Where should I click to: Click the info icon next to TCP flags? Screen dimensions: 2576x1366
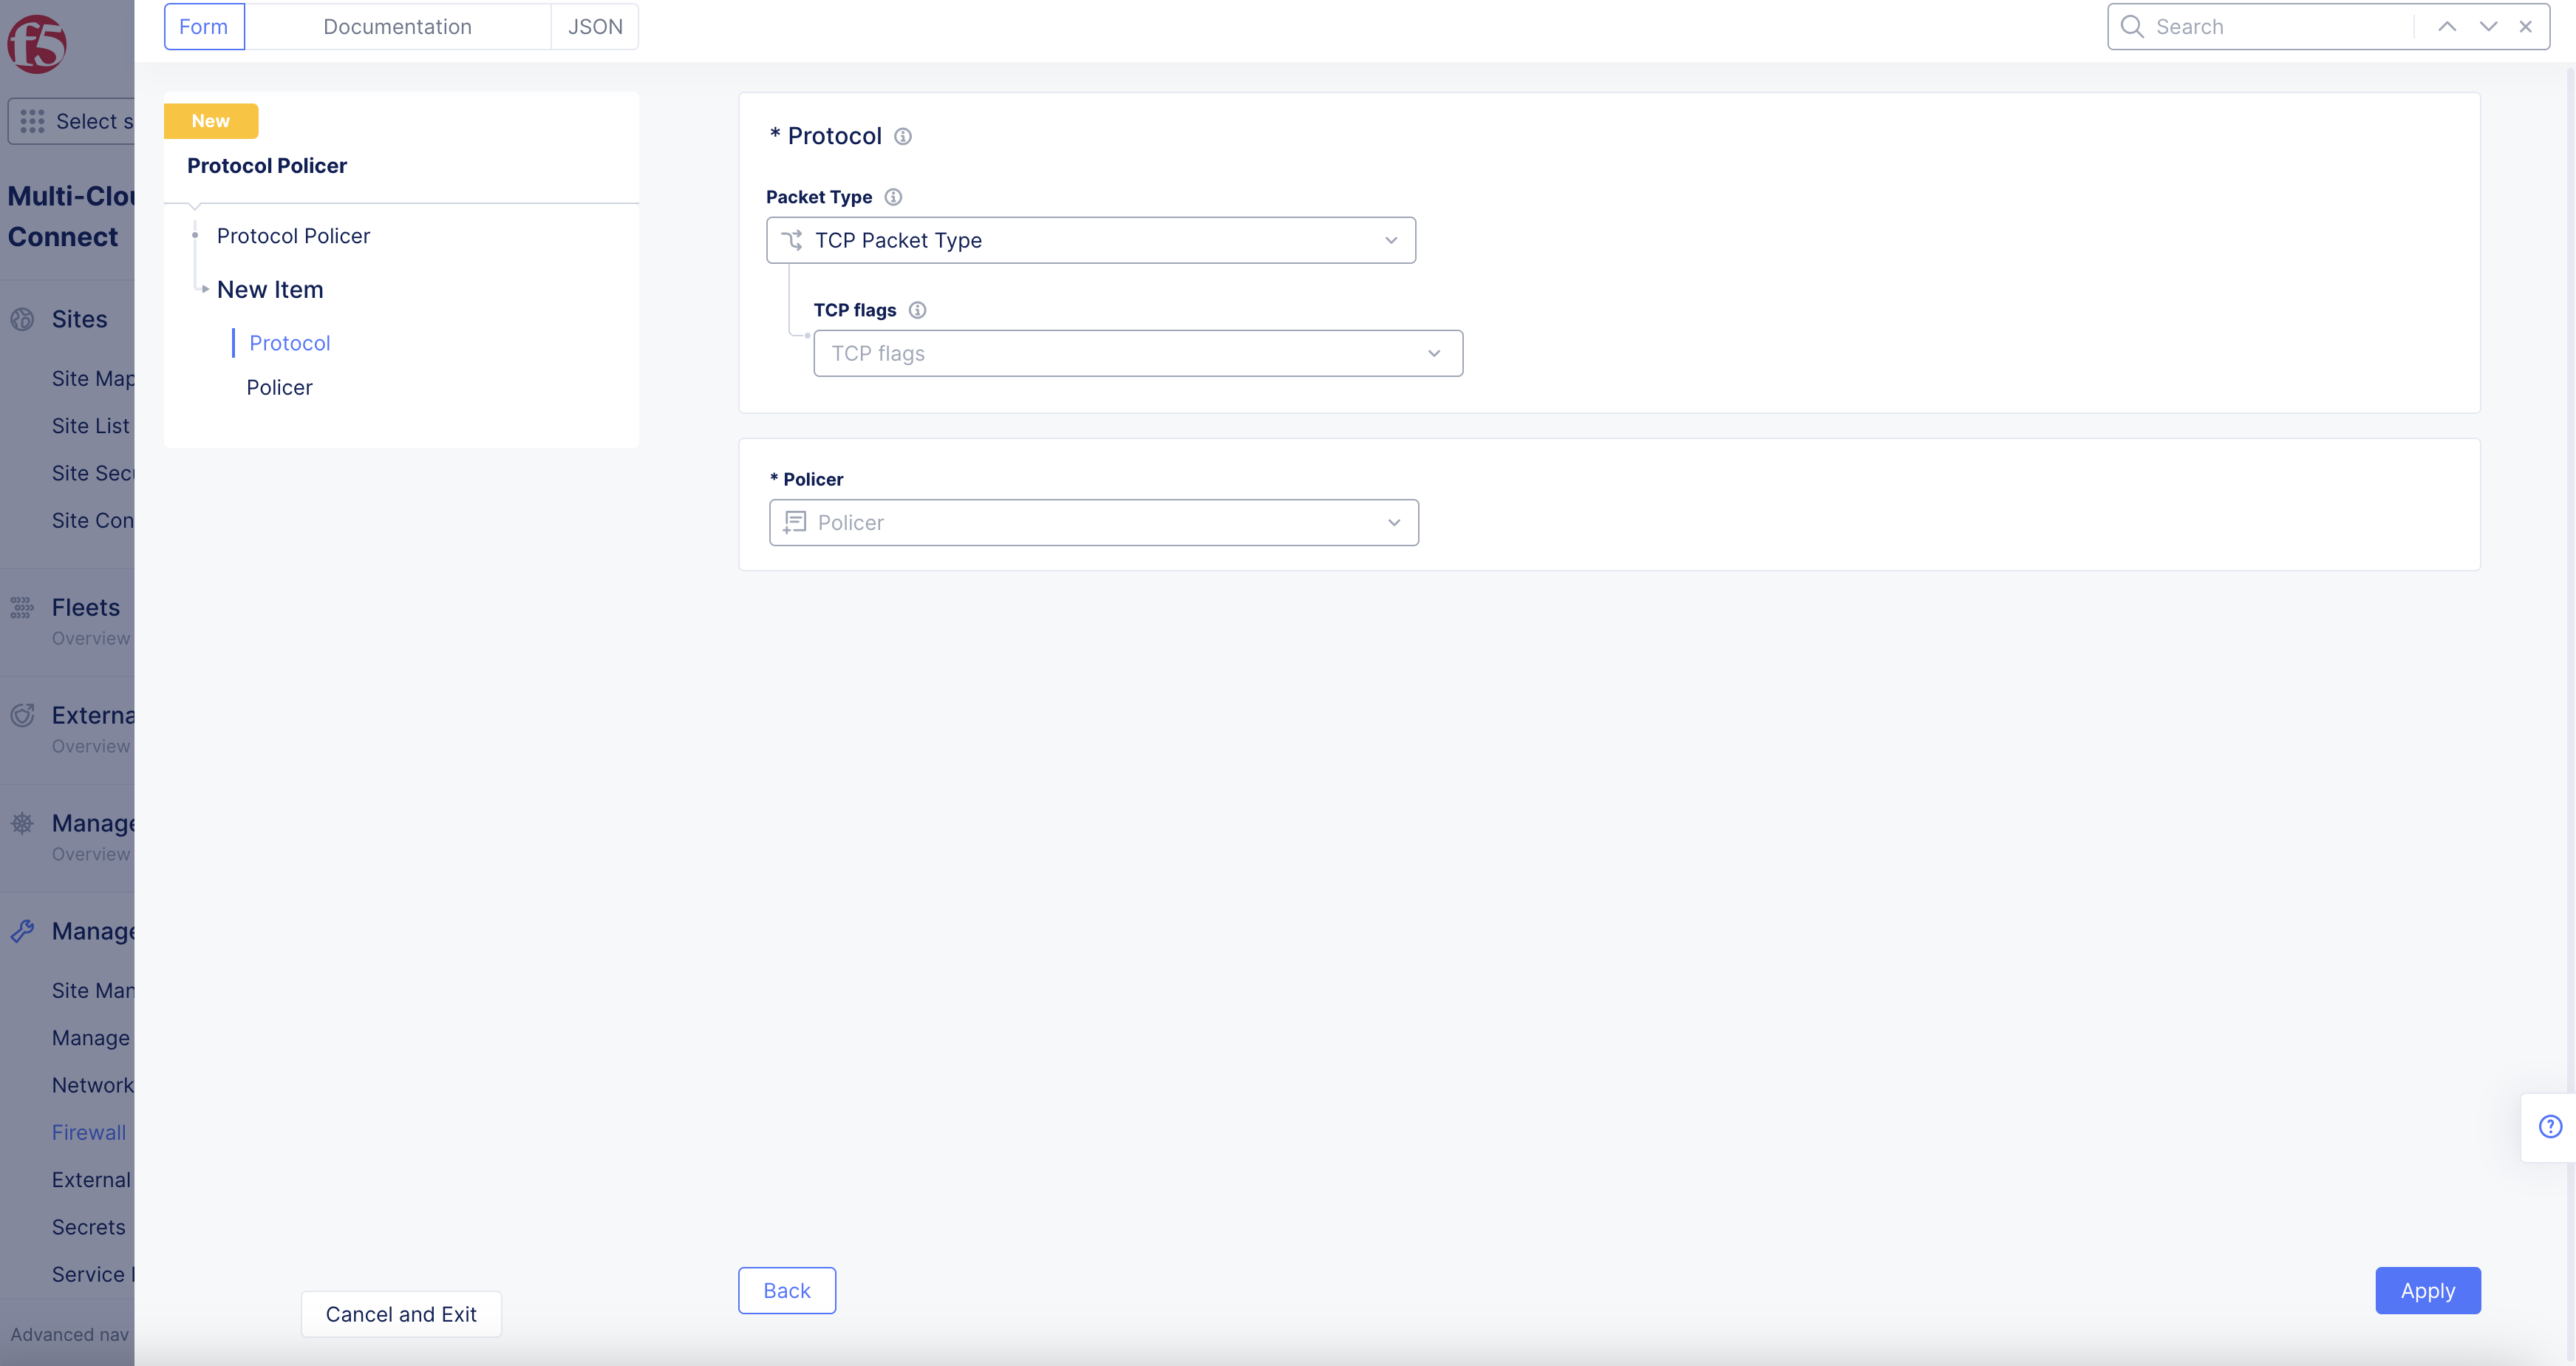(918, 310)
